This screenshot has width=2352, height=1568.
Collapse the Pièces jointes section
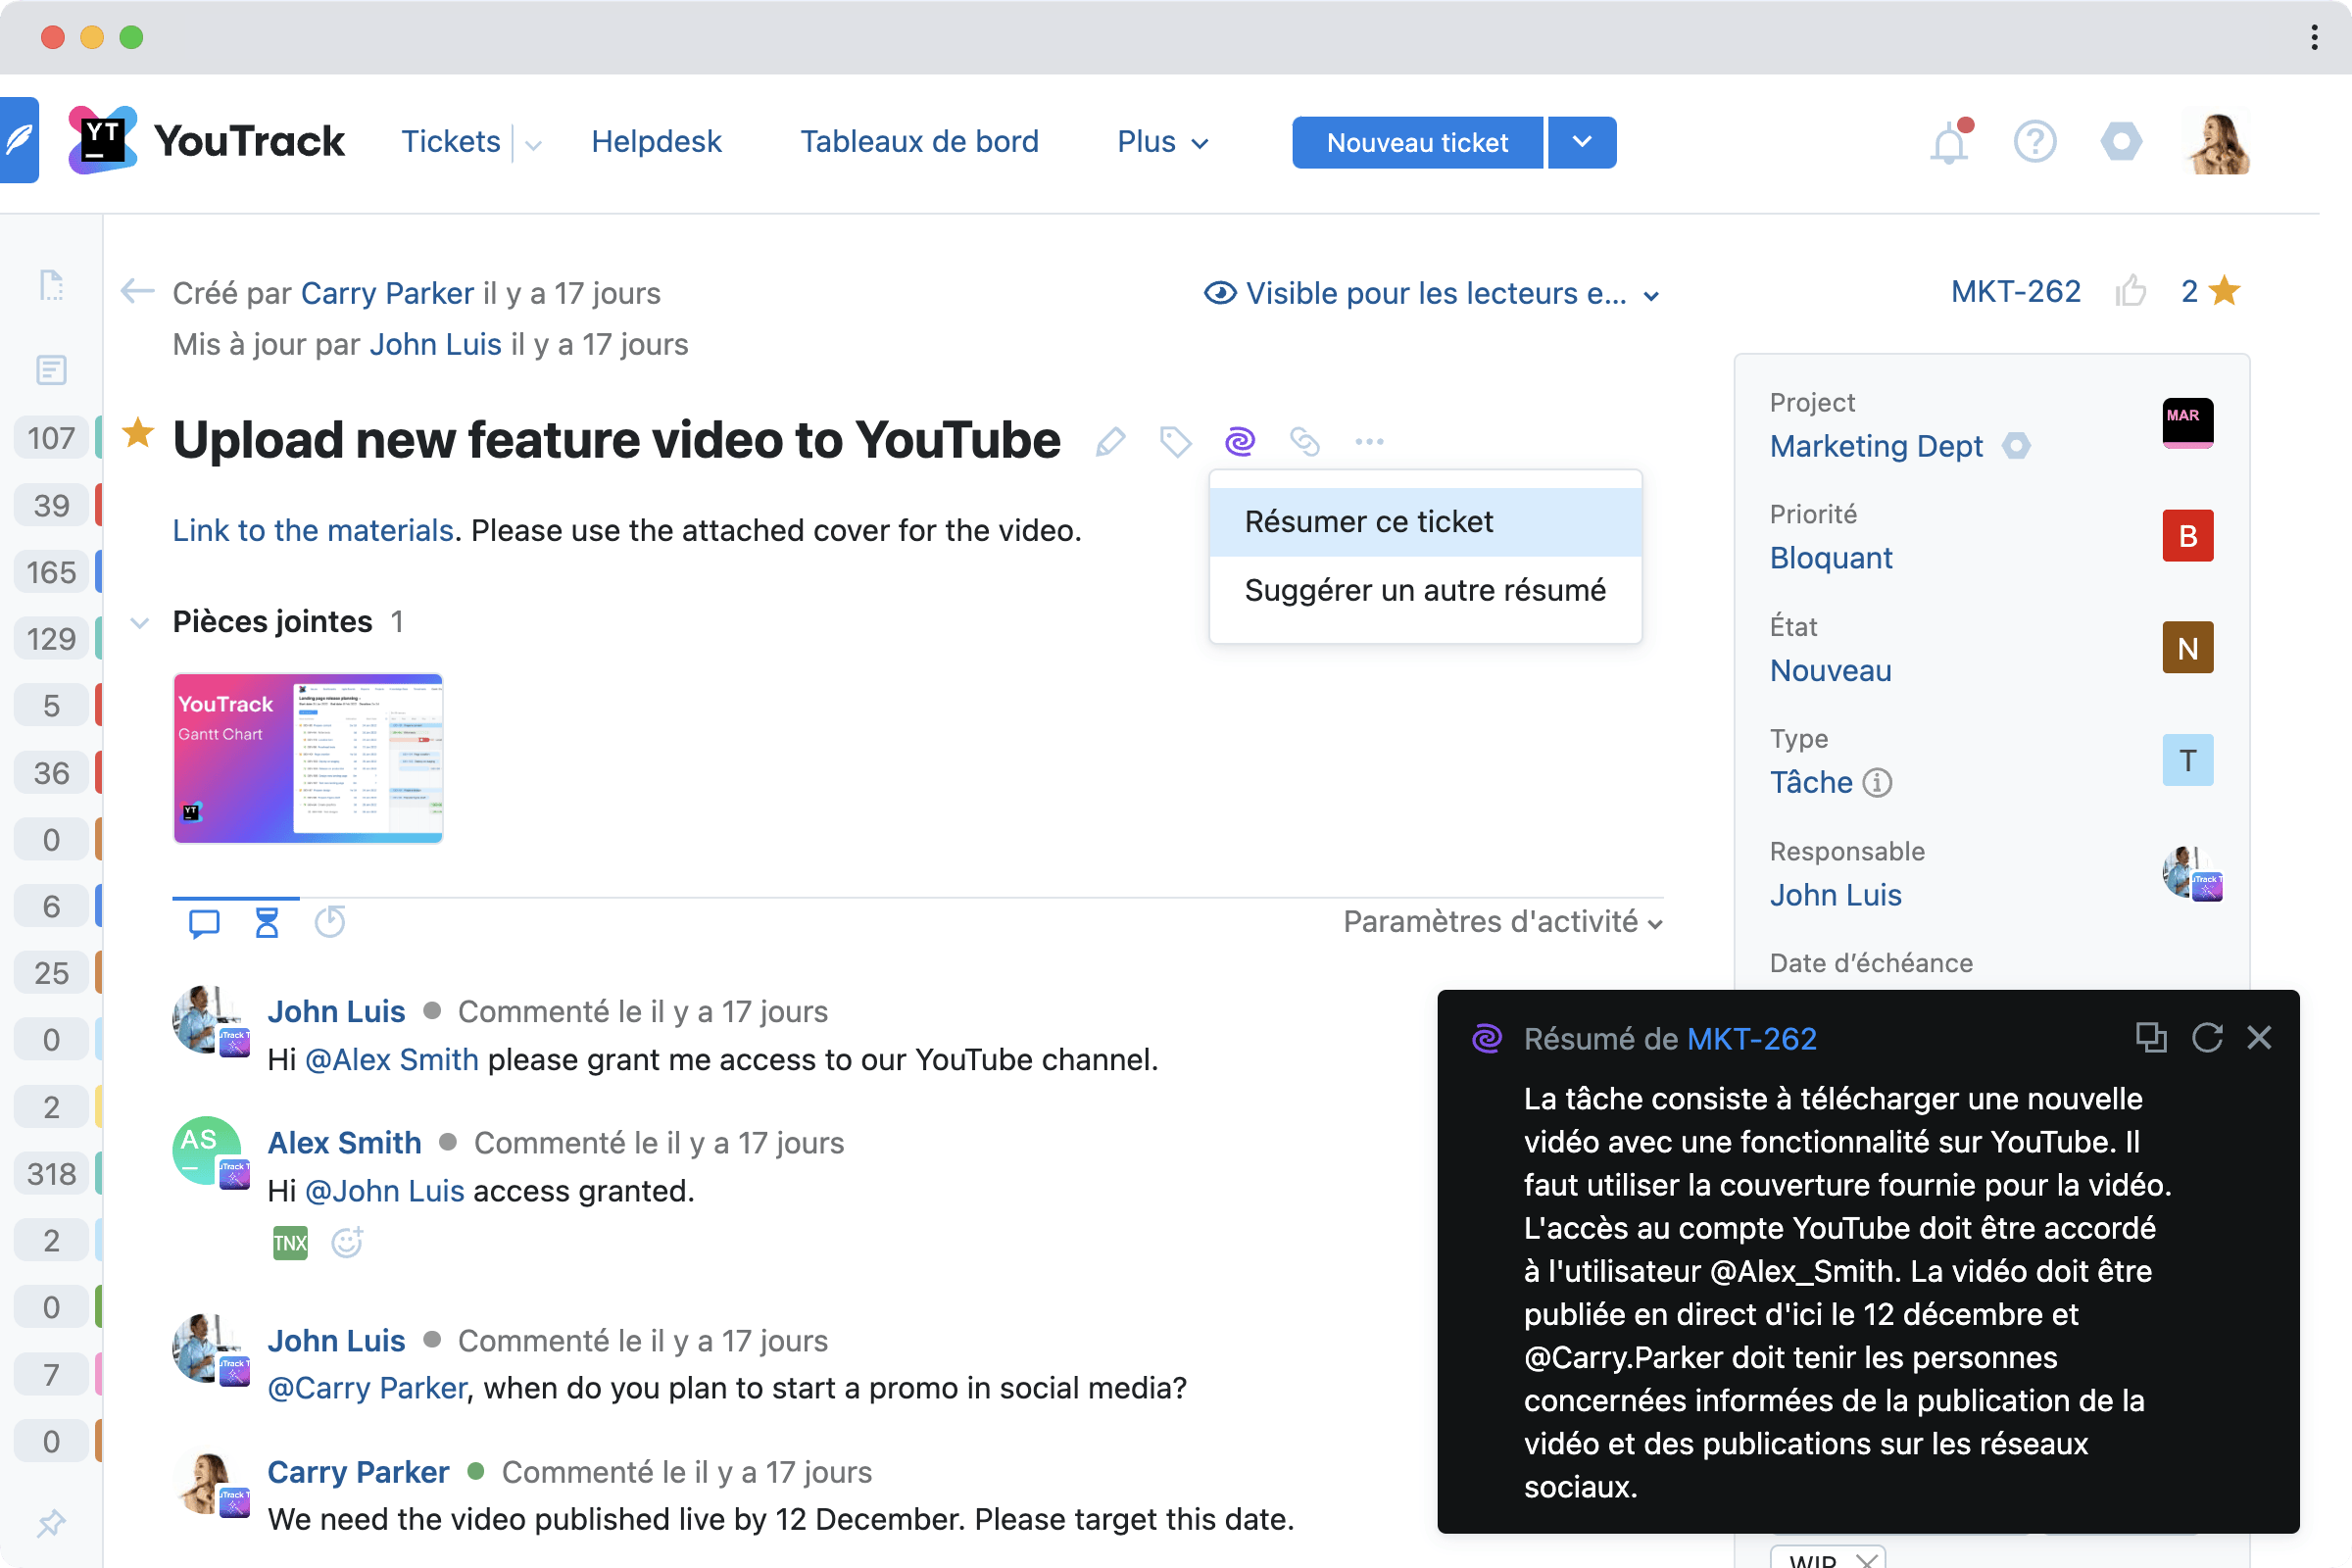coord(140,622)
